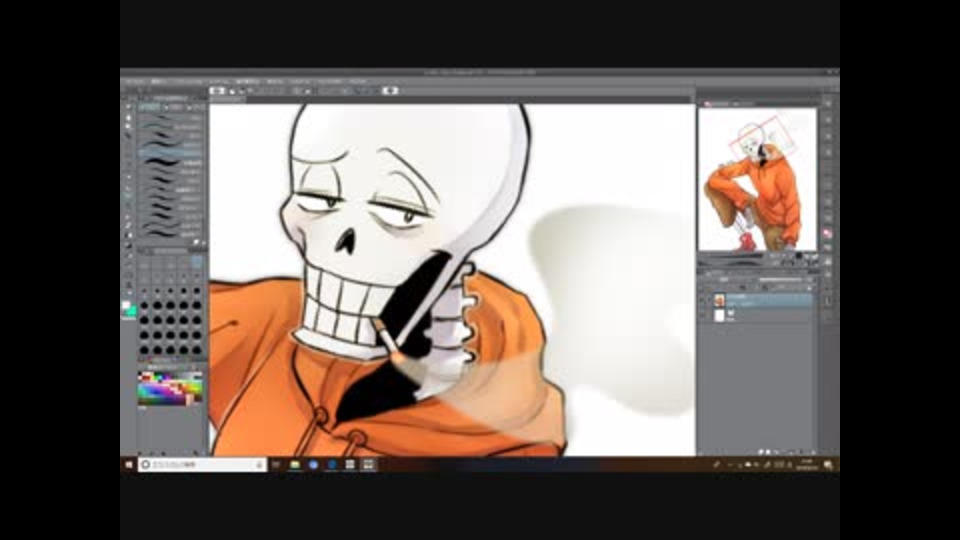Select the highlighted layer with character thumbnail
This screenshot has height=540, width=960.
click(762, 300)
